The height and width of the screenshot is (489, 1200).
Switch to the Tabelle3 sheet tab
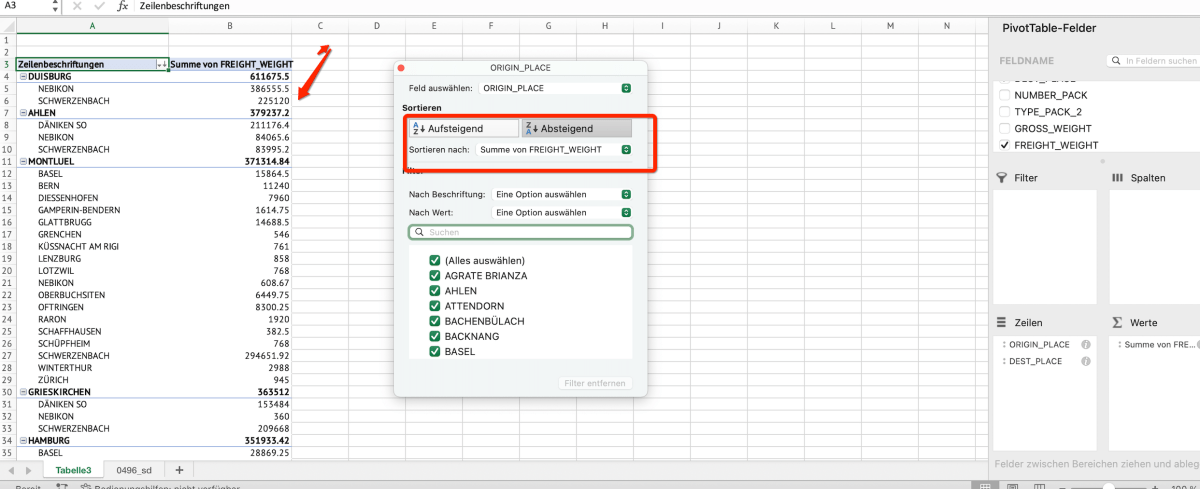point(73,470)
